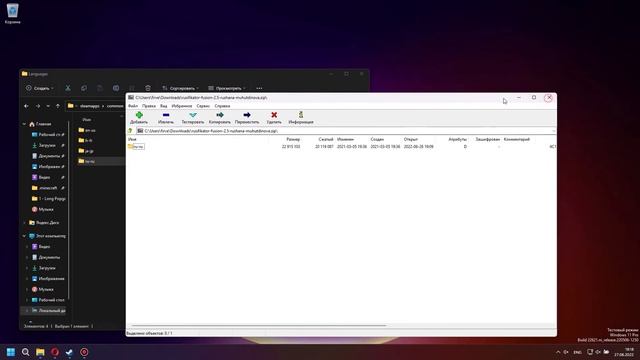Open pinned Загрузки in Explorer quick access

point(48,145)
